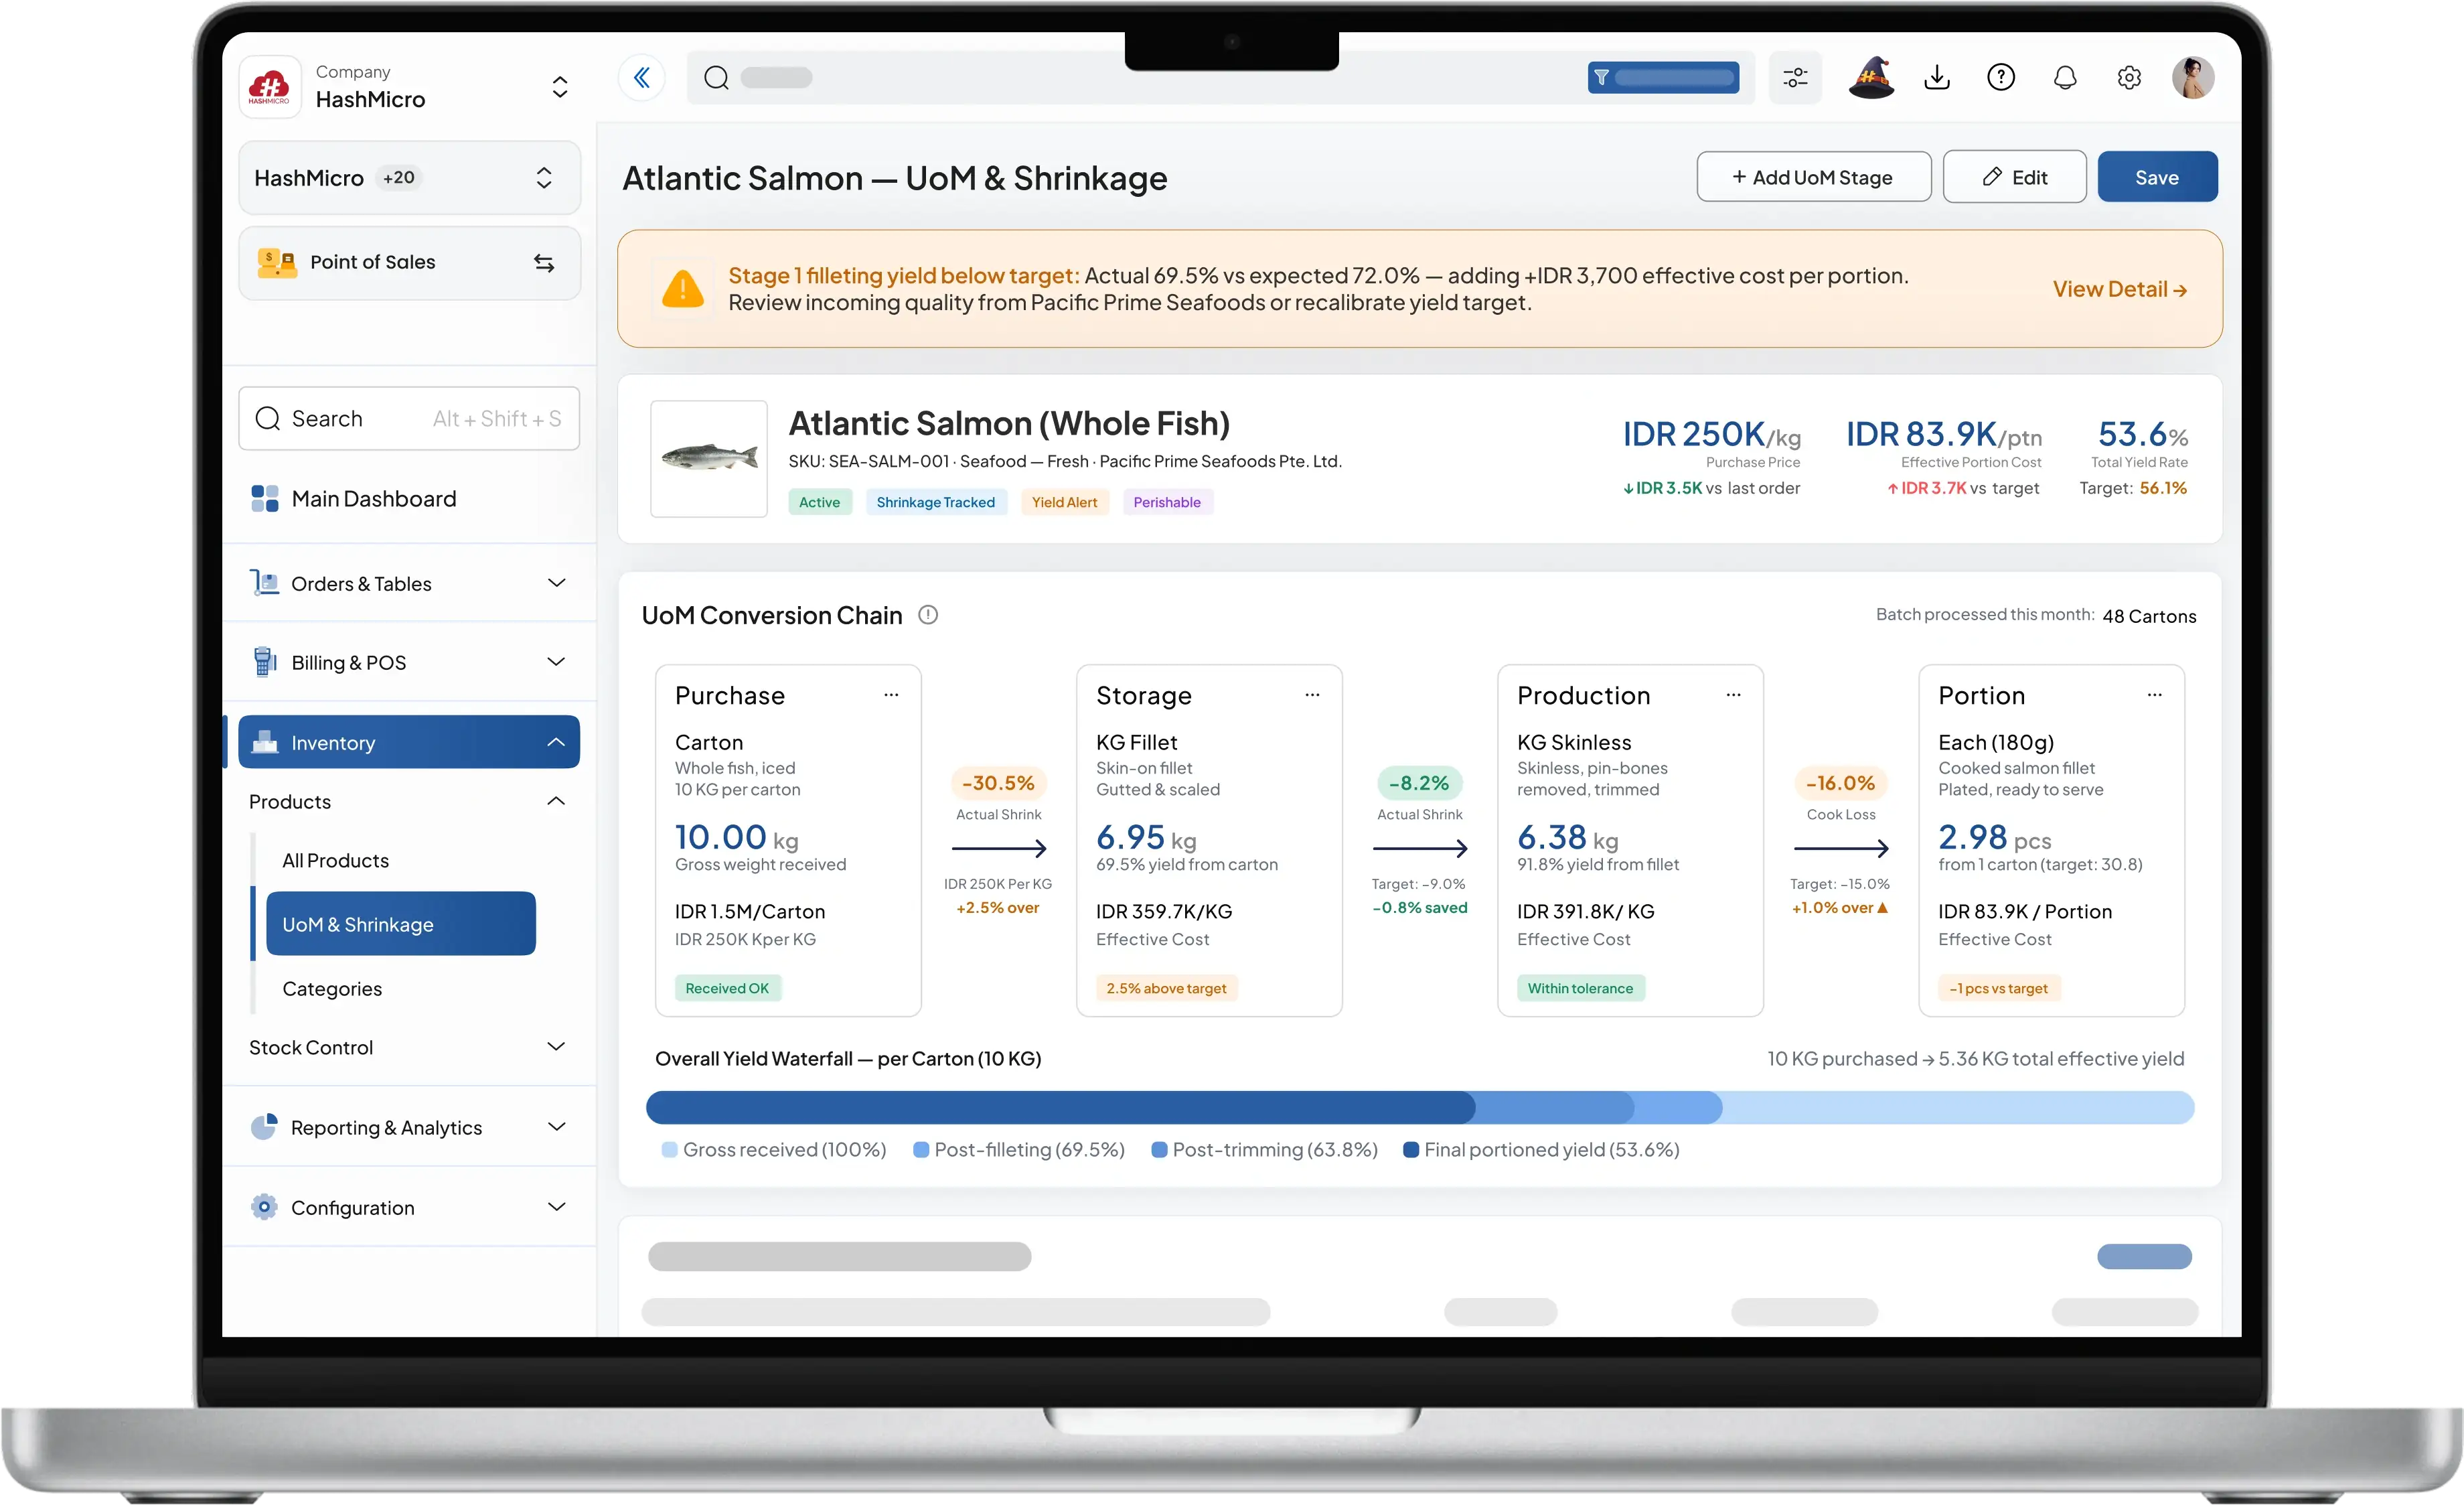Image resolution: width=2464 pixels, height=1505 pixels.
Task: Click the wizard hat icon
Action: [x=1871, y=78]
